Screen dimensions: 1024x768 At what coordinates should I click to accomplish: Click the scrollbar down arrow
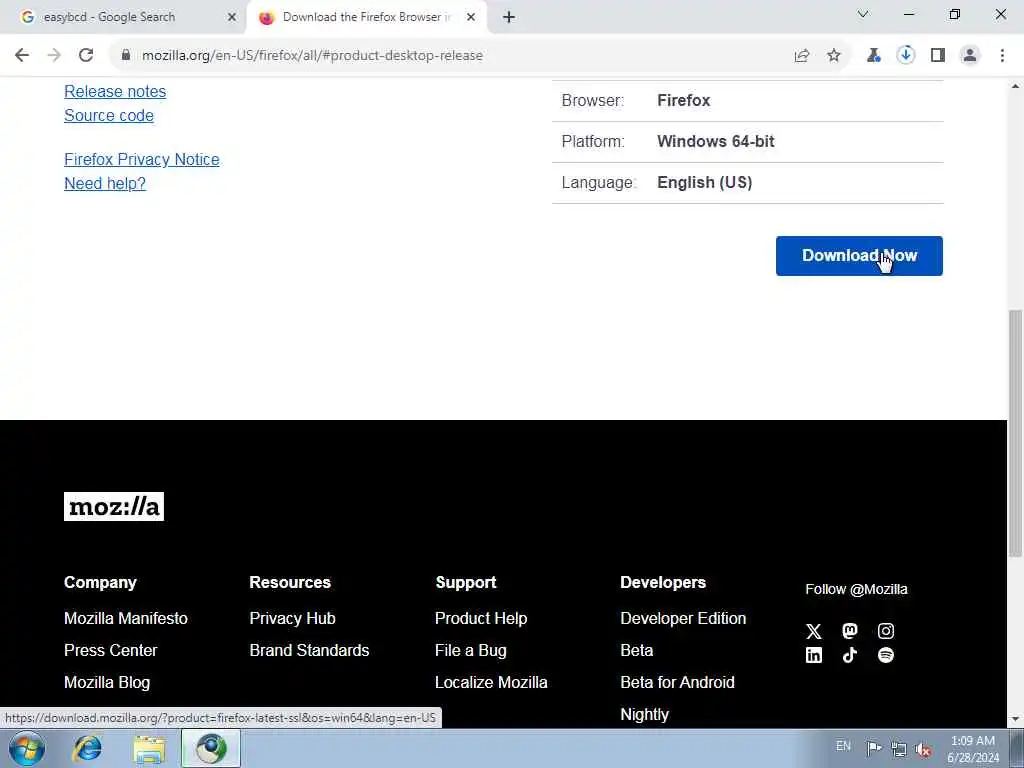1016,720
